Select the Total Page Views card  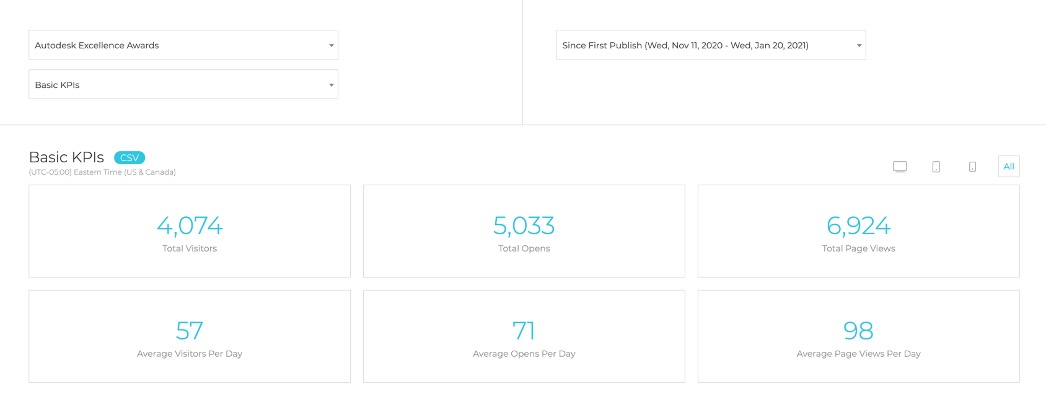858,231
